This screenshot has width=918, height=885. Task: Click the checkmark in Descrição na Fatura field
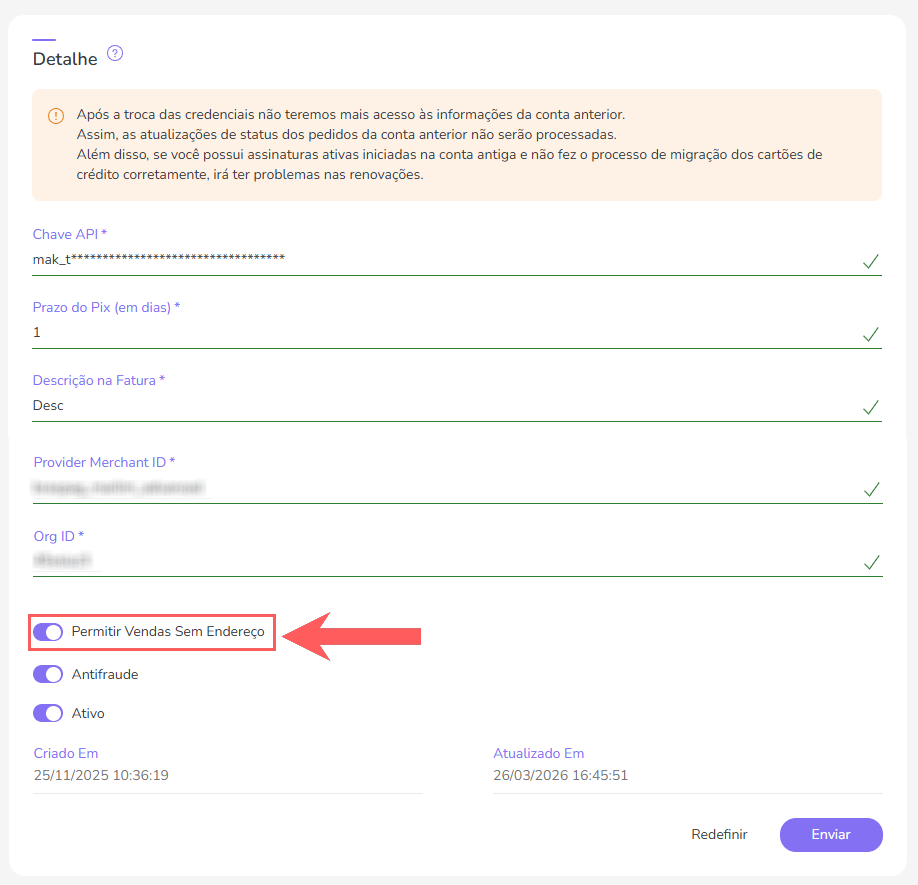(871, 408)
